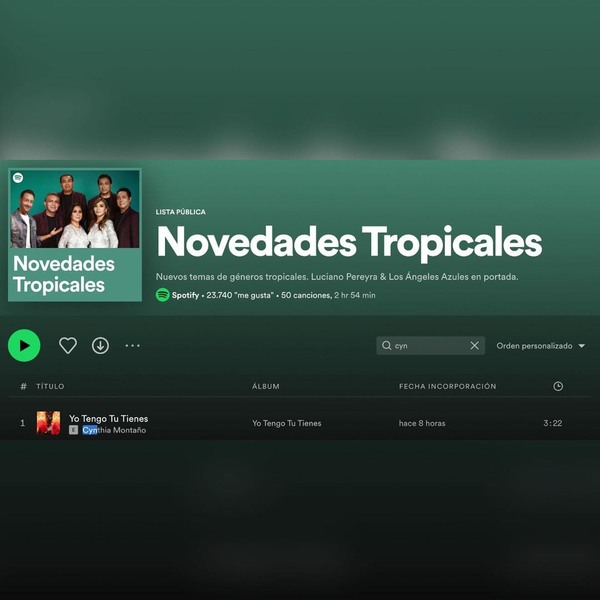The width and height of the screenshot is (600, 600).
Task: Open the three-dots more options menu
Action: tap(132, 346)
